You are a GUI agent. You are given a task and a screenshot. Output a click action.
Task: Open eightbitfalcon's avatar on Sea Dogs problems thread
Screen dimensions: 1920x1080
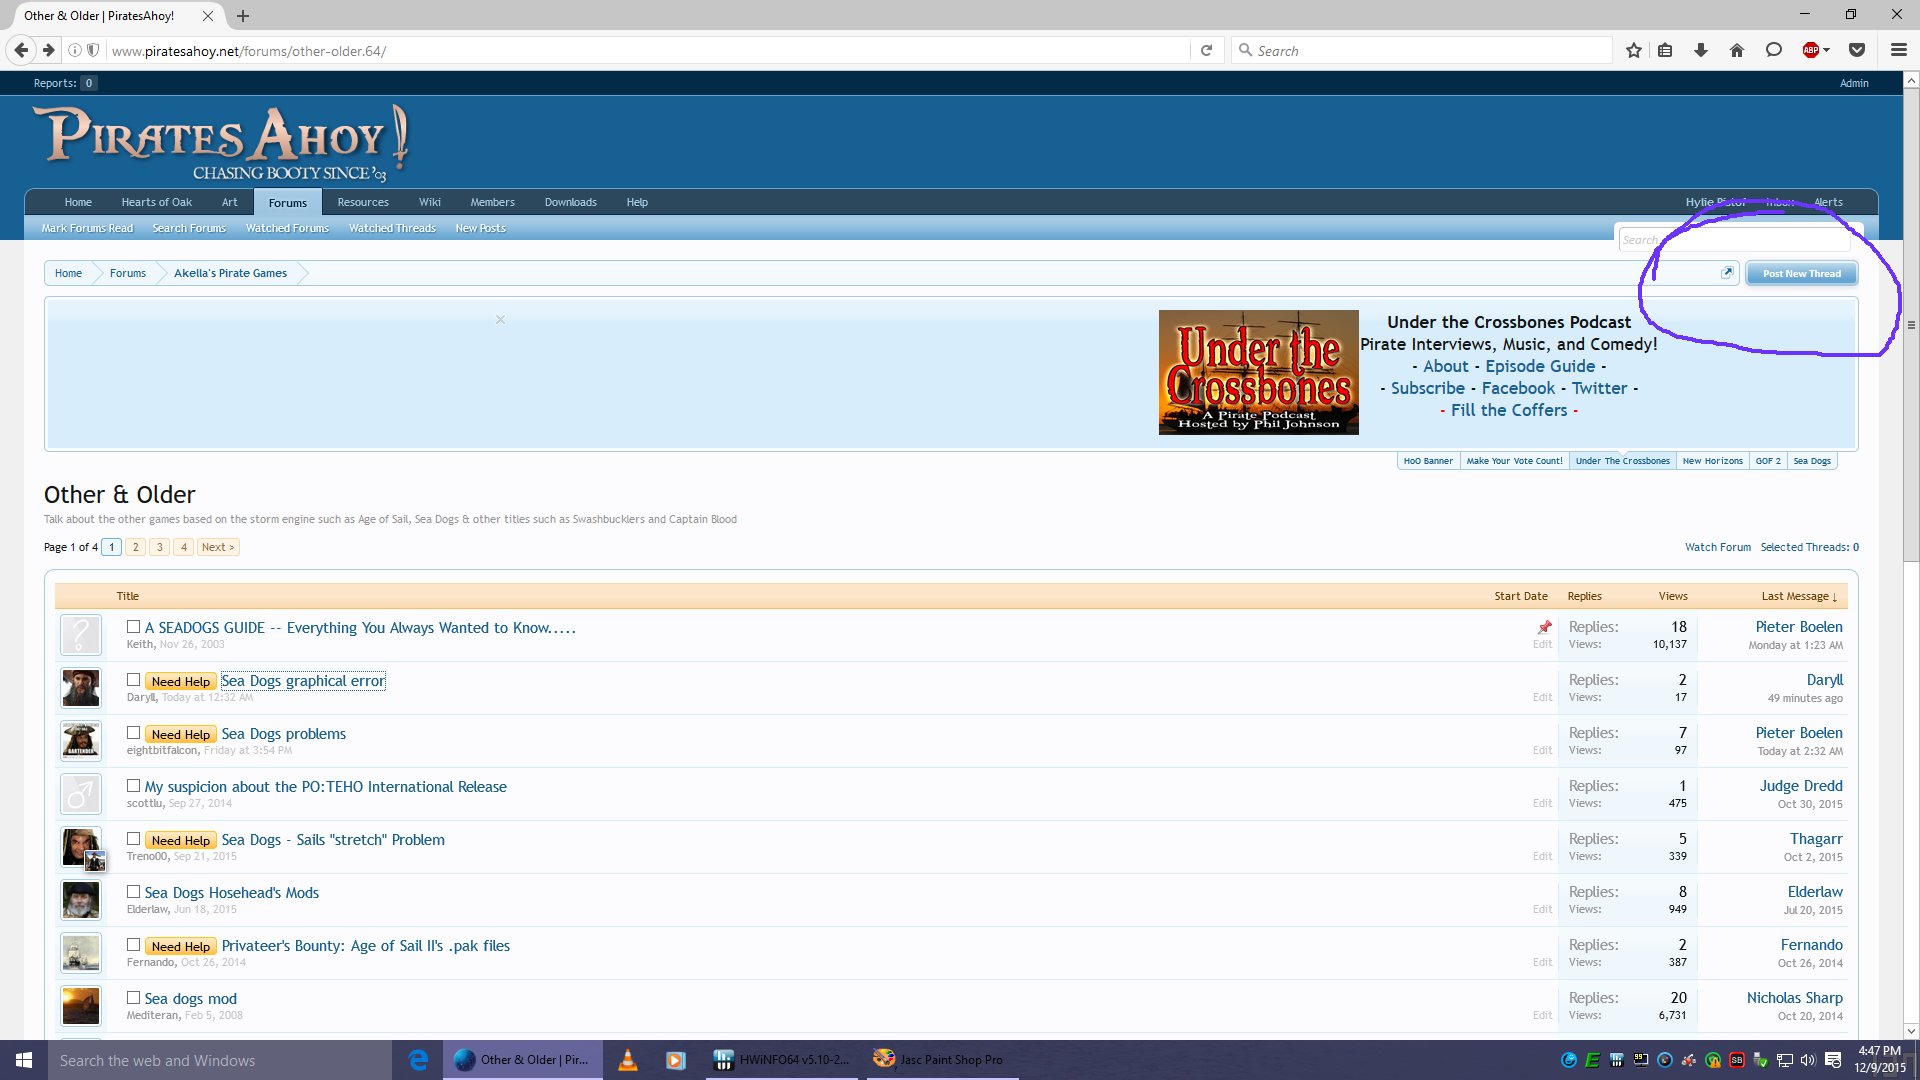[81, 741]
